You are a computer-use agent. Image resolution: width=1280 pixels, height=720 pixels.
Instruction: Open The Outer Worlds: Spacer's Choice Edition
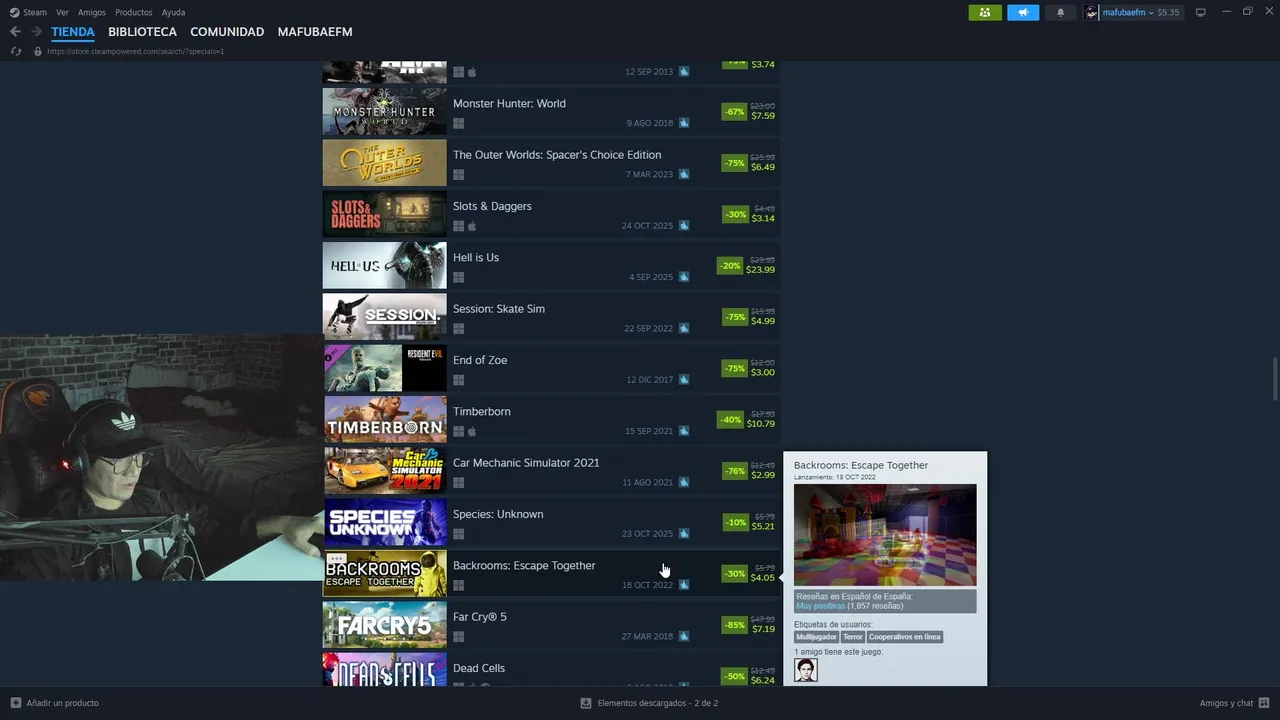557,155
